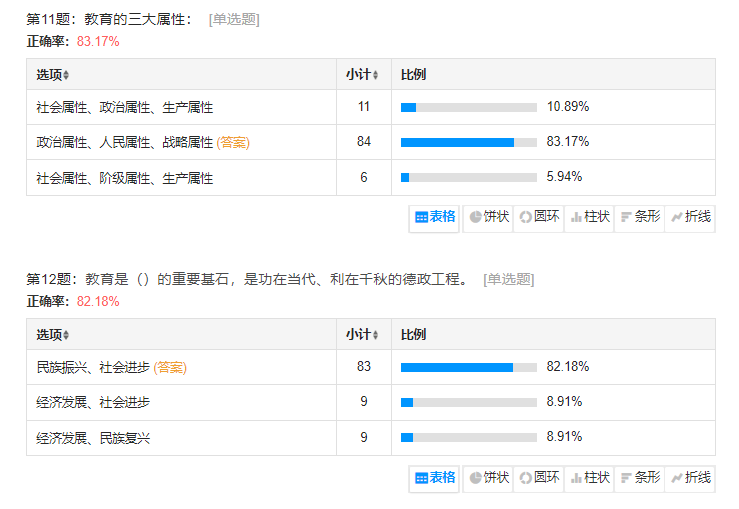Sort question 11 by 小计 column
The image size is (739, 509).
(362, 75)
